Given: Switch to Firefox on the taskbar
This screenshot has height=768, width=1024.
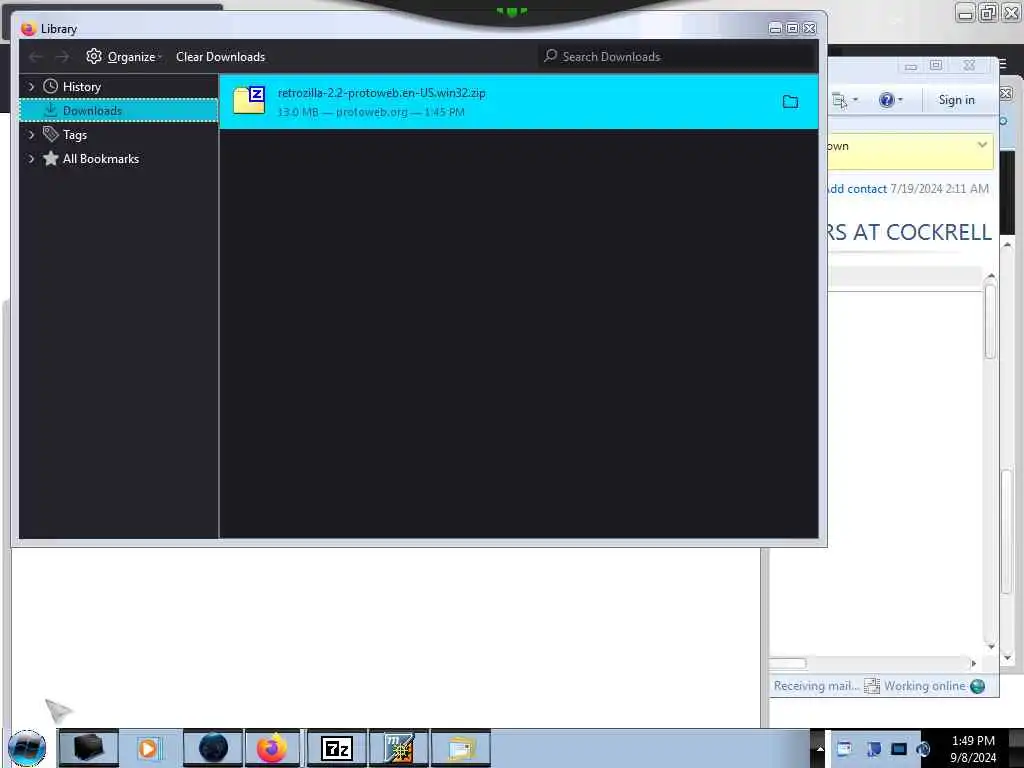Looking at the screenshot, I should [x=272, y=748].
